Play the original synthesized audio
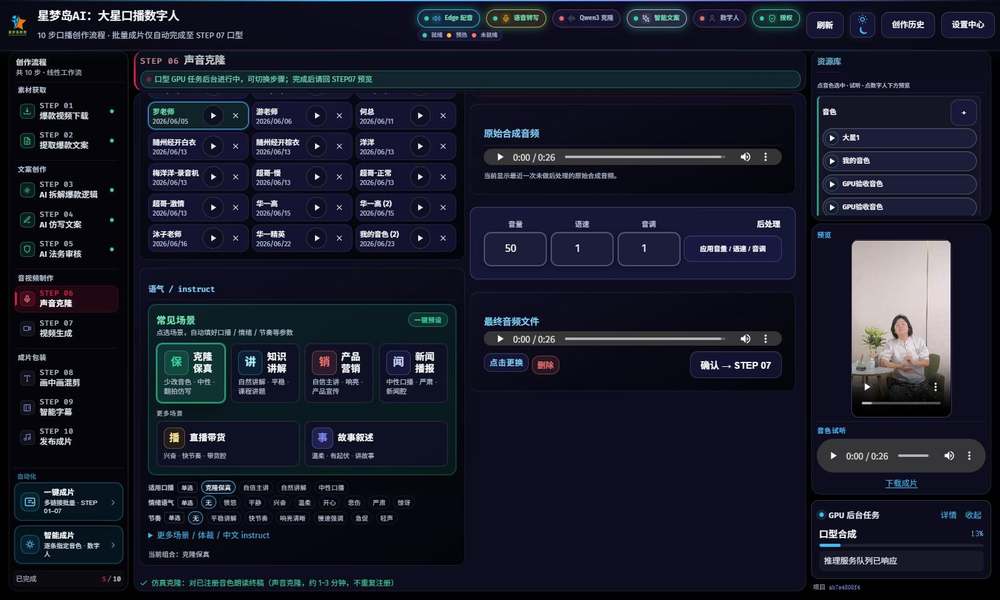This screenshot has height=600, width=1000. (500, 157)
